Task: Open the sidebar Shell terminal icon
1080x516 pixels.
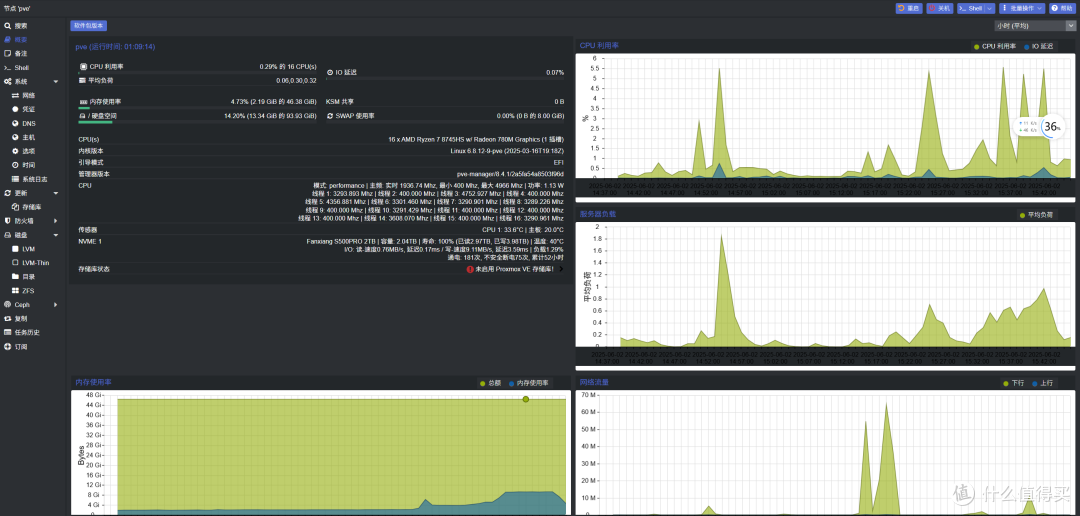Action: click(x=8, y=68)
